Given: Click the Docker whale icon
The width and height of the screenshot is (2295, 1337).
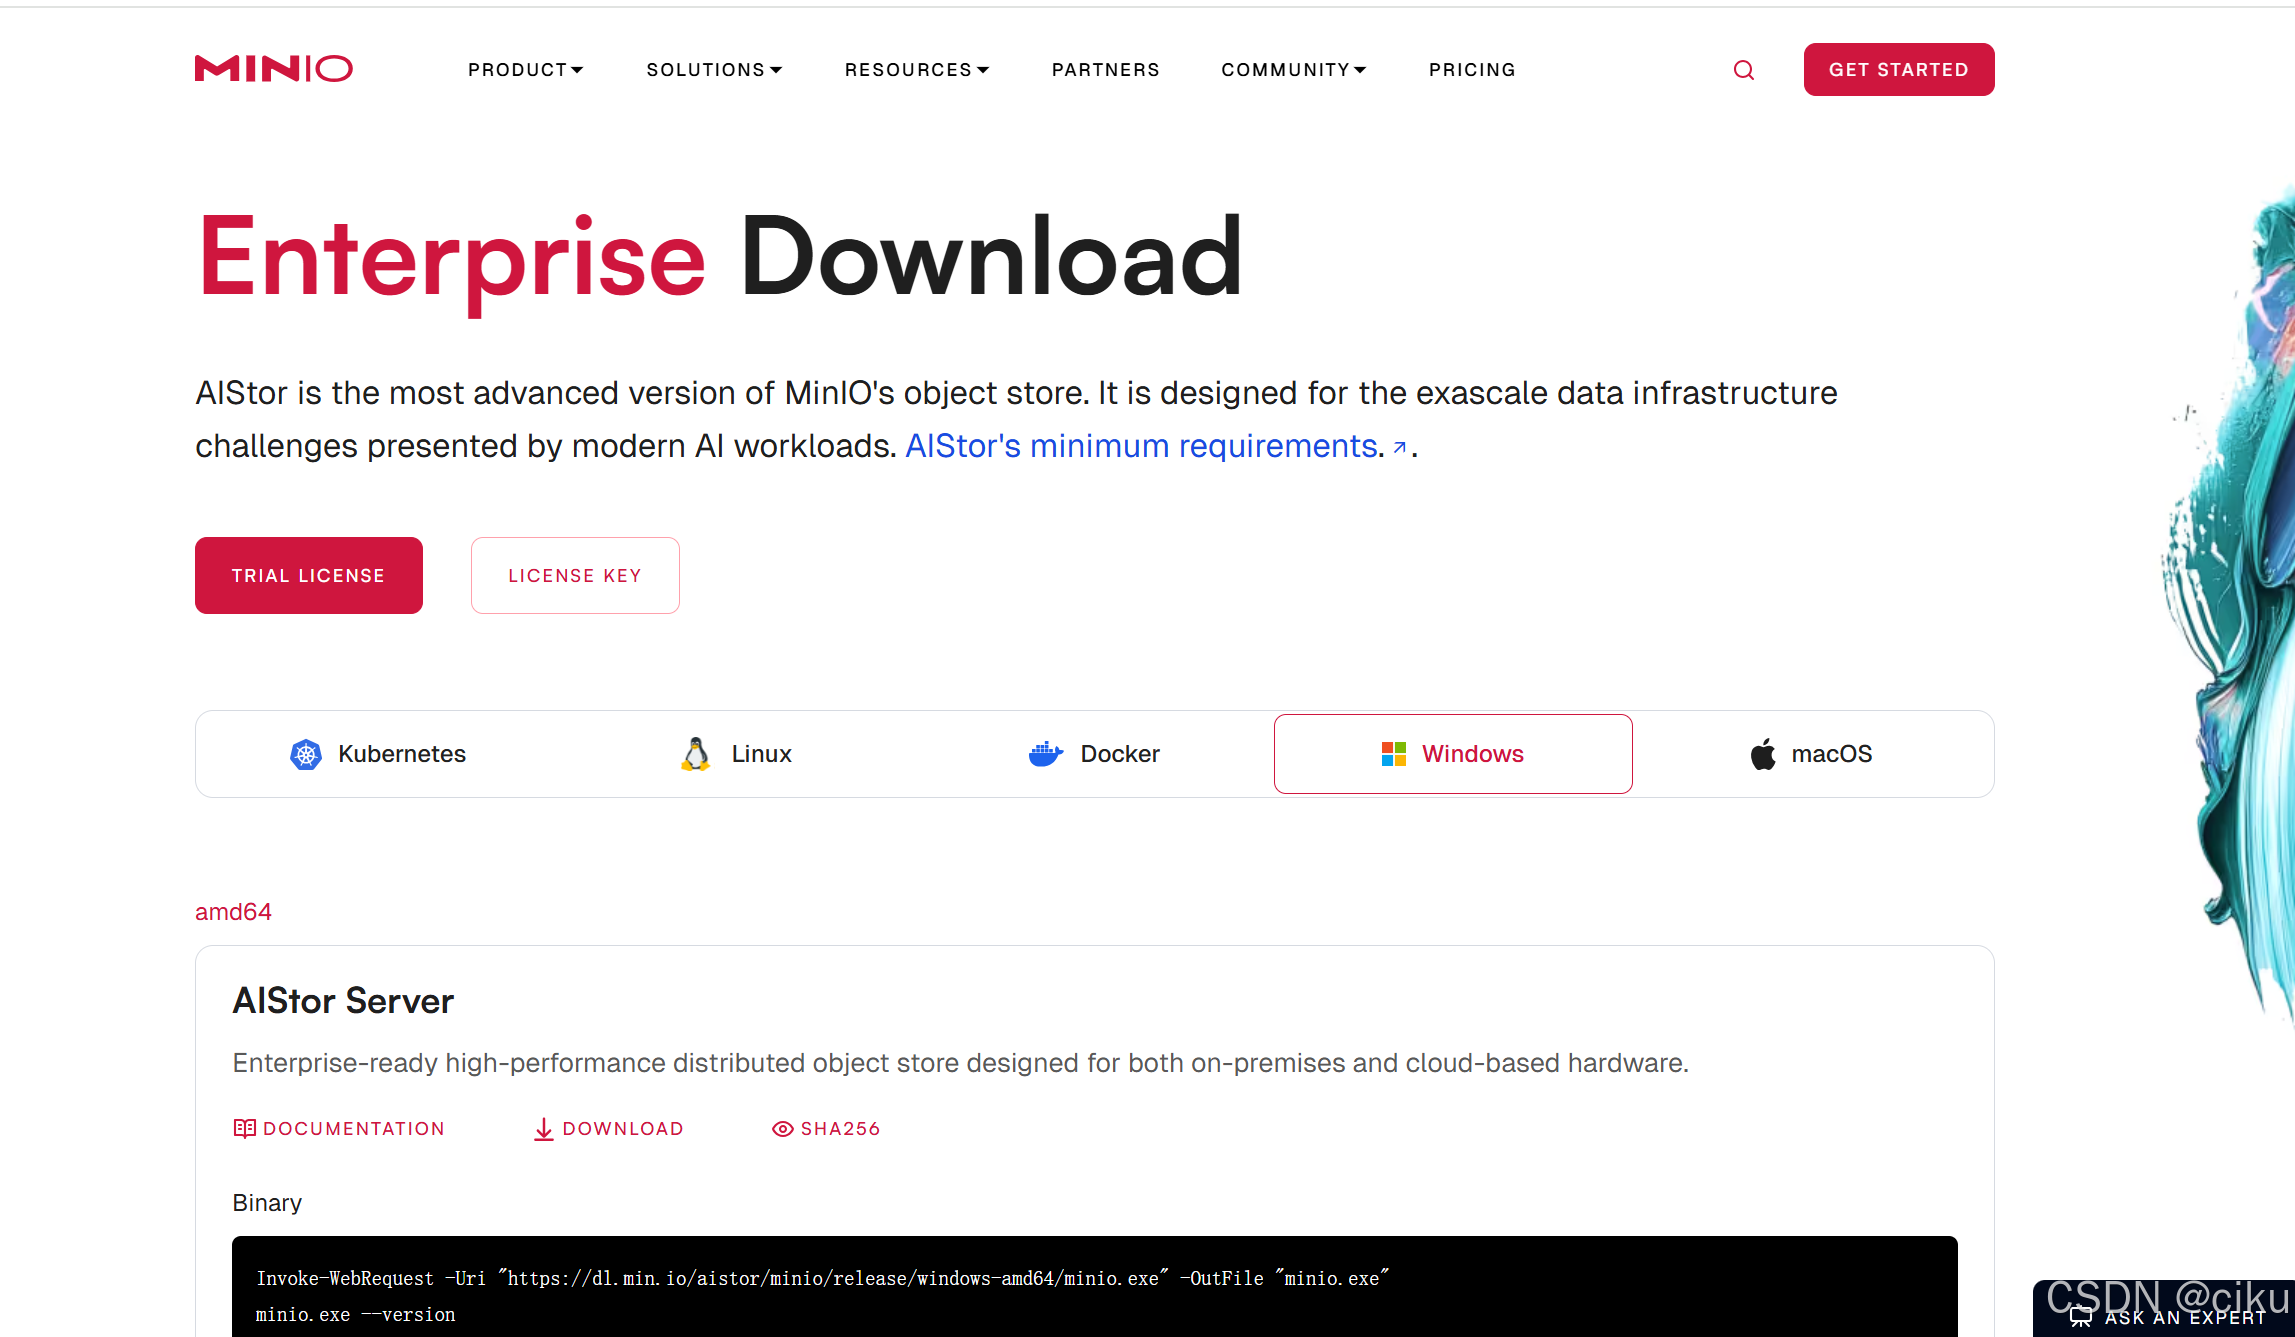Looking at the screenshot, I should [1045, 754].
